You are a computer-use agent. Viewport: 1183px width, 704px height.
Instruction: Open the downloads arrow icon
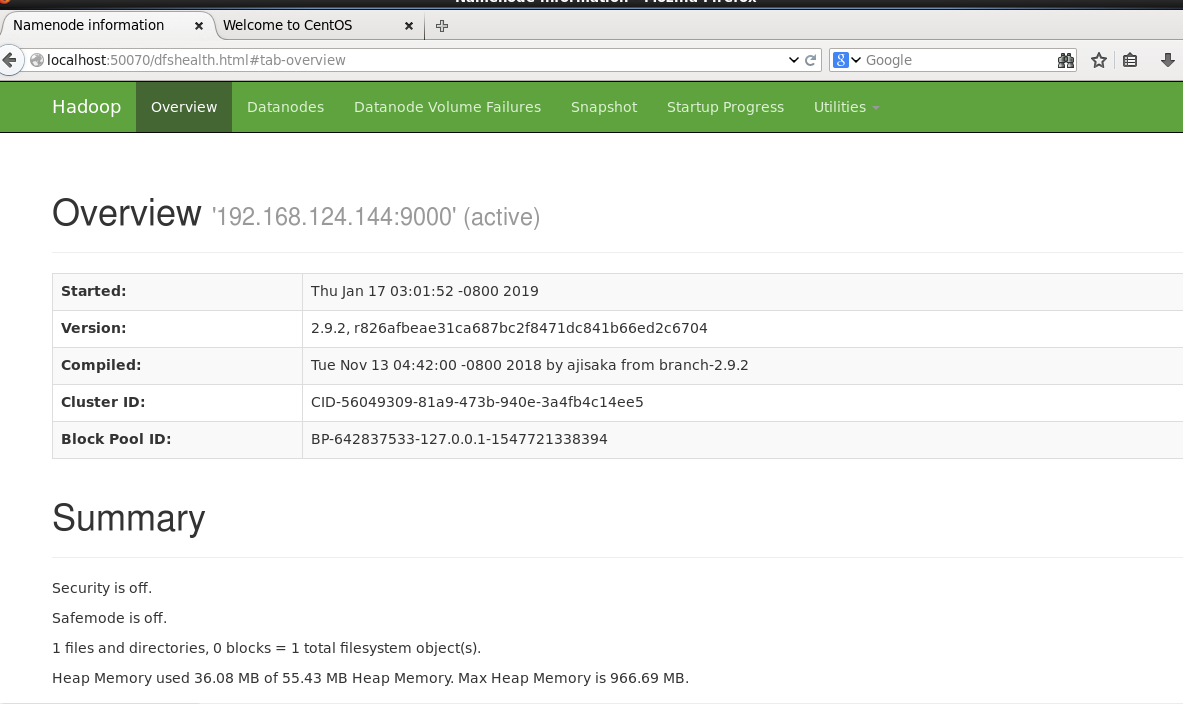coord(1167,60)
